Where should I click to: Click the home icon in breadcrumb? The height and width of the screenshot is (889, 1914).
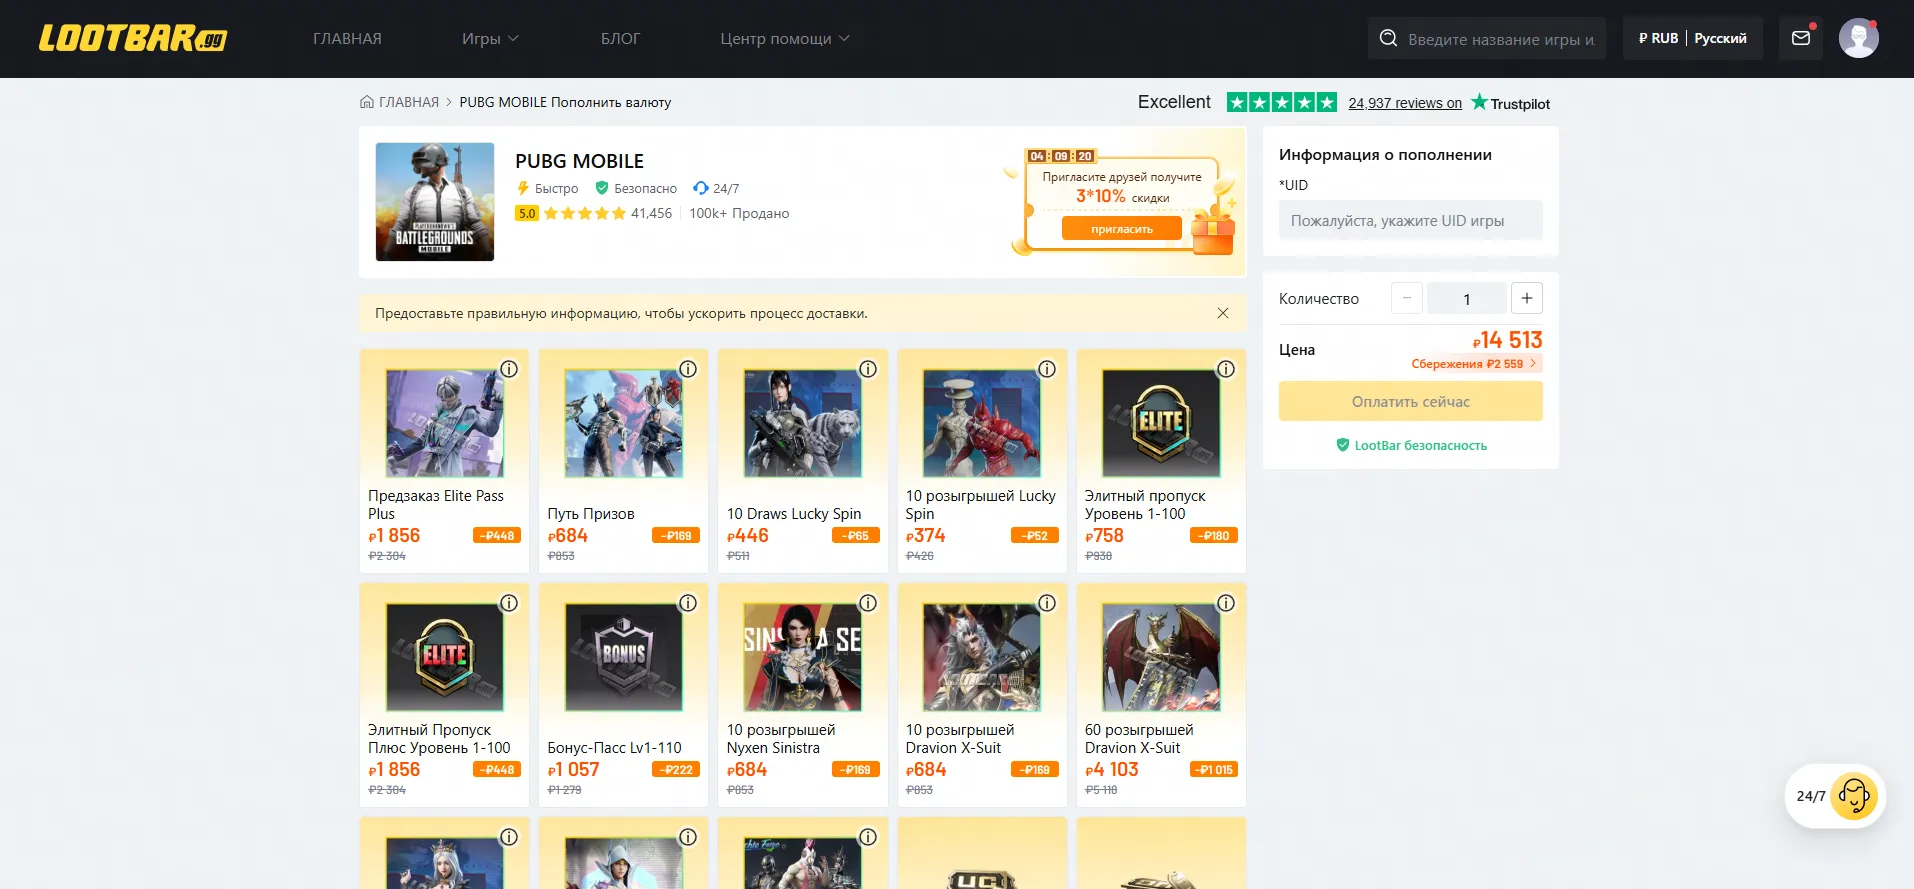coord(367,102)
